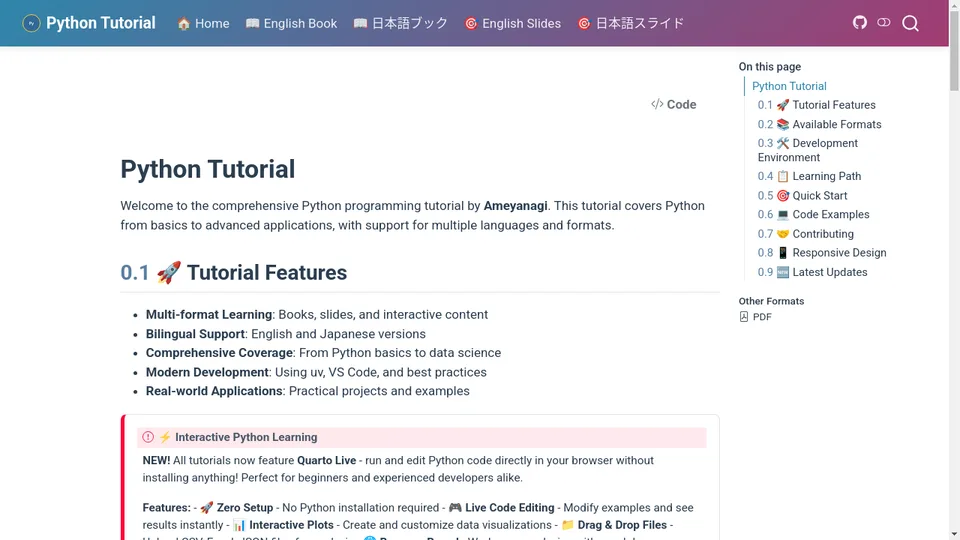Viewport: 960px width, 540px height.
Task: Jump to Python Tutorial in page outline
Action: 789,86
